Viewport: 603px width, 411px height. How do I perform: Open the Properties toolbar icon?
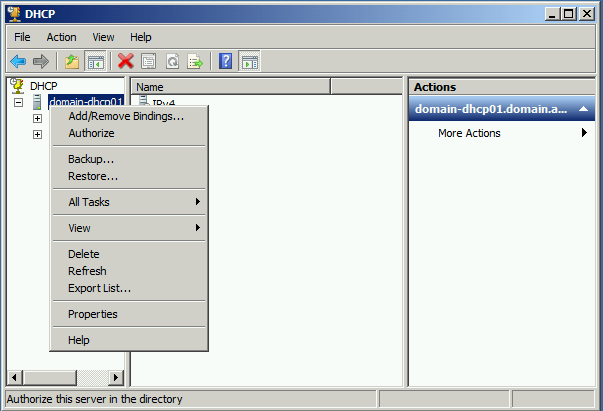coord(149,61)
